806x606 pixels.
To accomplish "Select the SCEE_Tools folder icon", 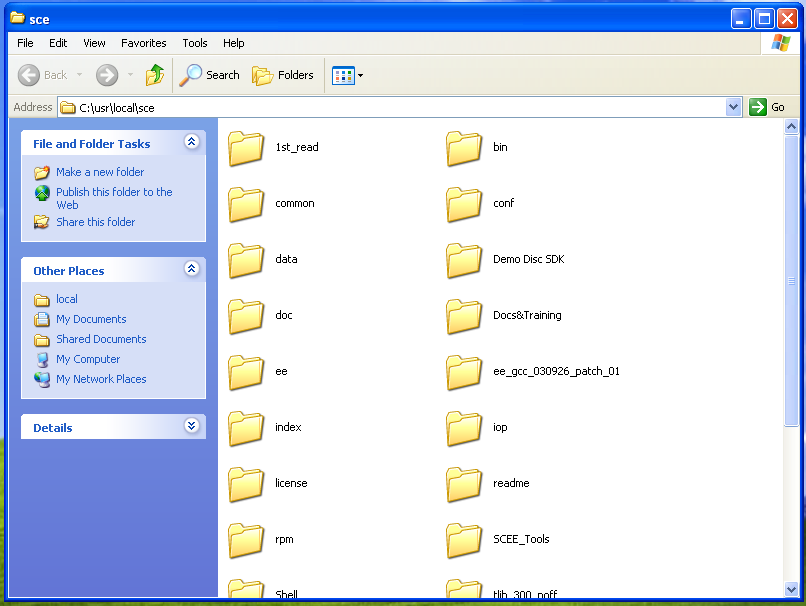I will (x=464, y=540).
